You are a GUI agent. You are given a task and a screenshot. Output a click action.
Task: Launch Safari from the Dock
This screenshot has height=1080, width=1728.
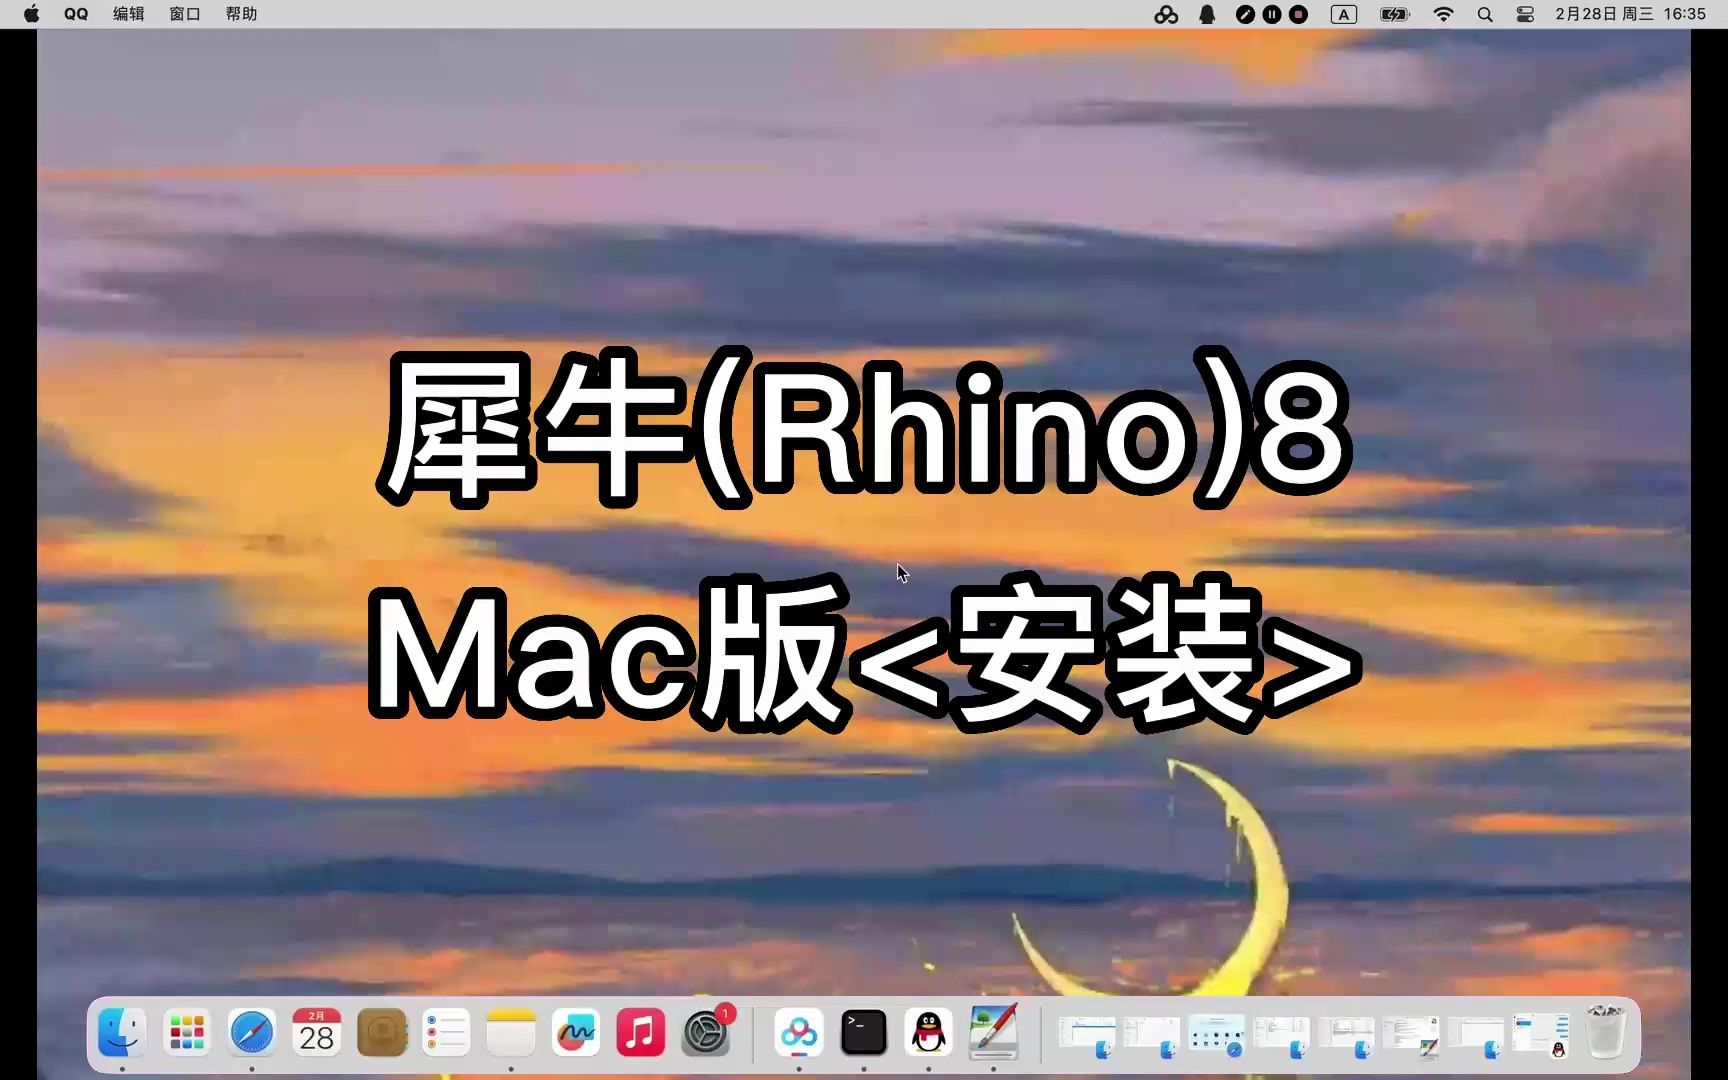[252, 1032]
